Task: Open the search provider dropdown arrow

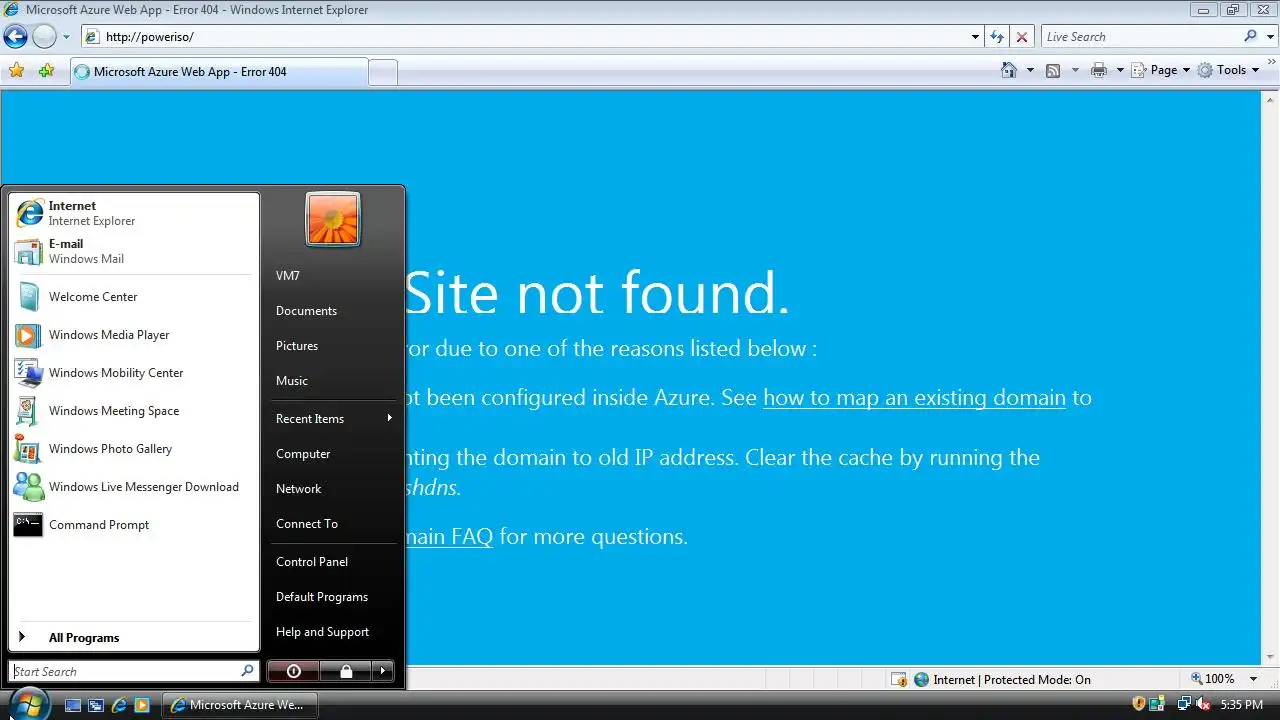Action: (x=1268, y=37)
